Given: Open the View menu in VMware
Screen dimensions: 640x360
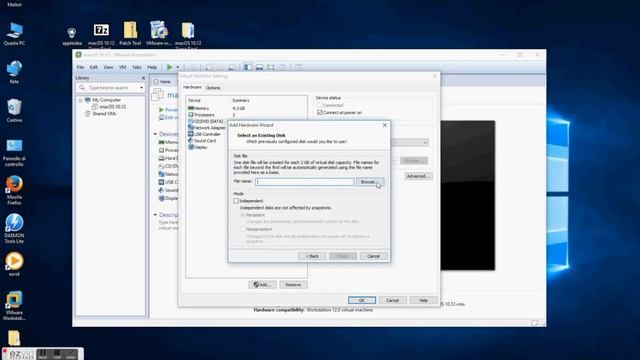Looking at the screenshot, I should pos(108,67).
